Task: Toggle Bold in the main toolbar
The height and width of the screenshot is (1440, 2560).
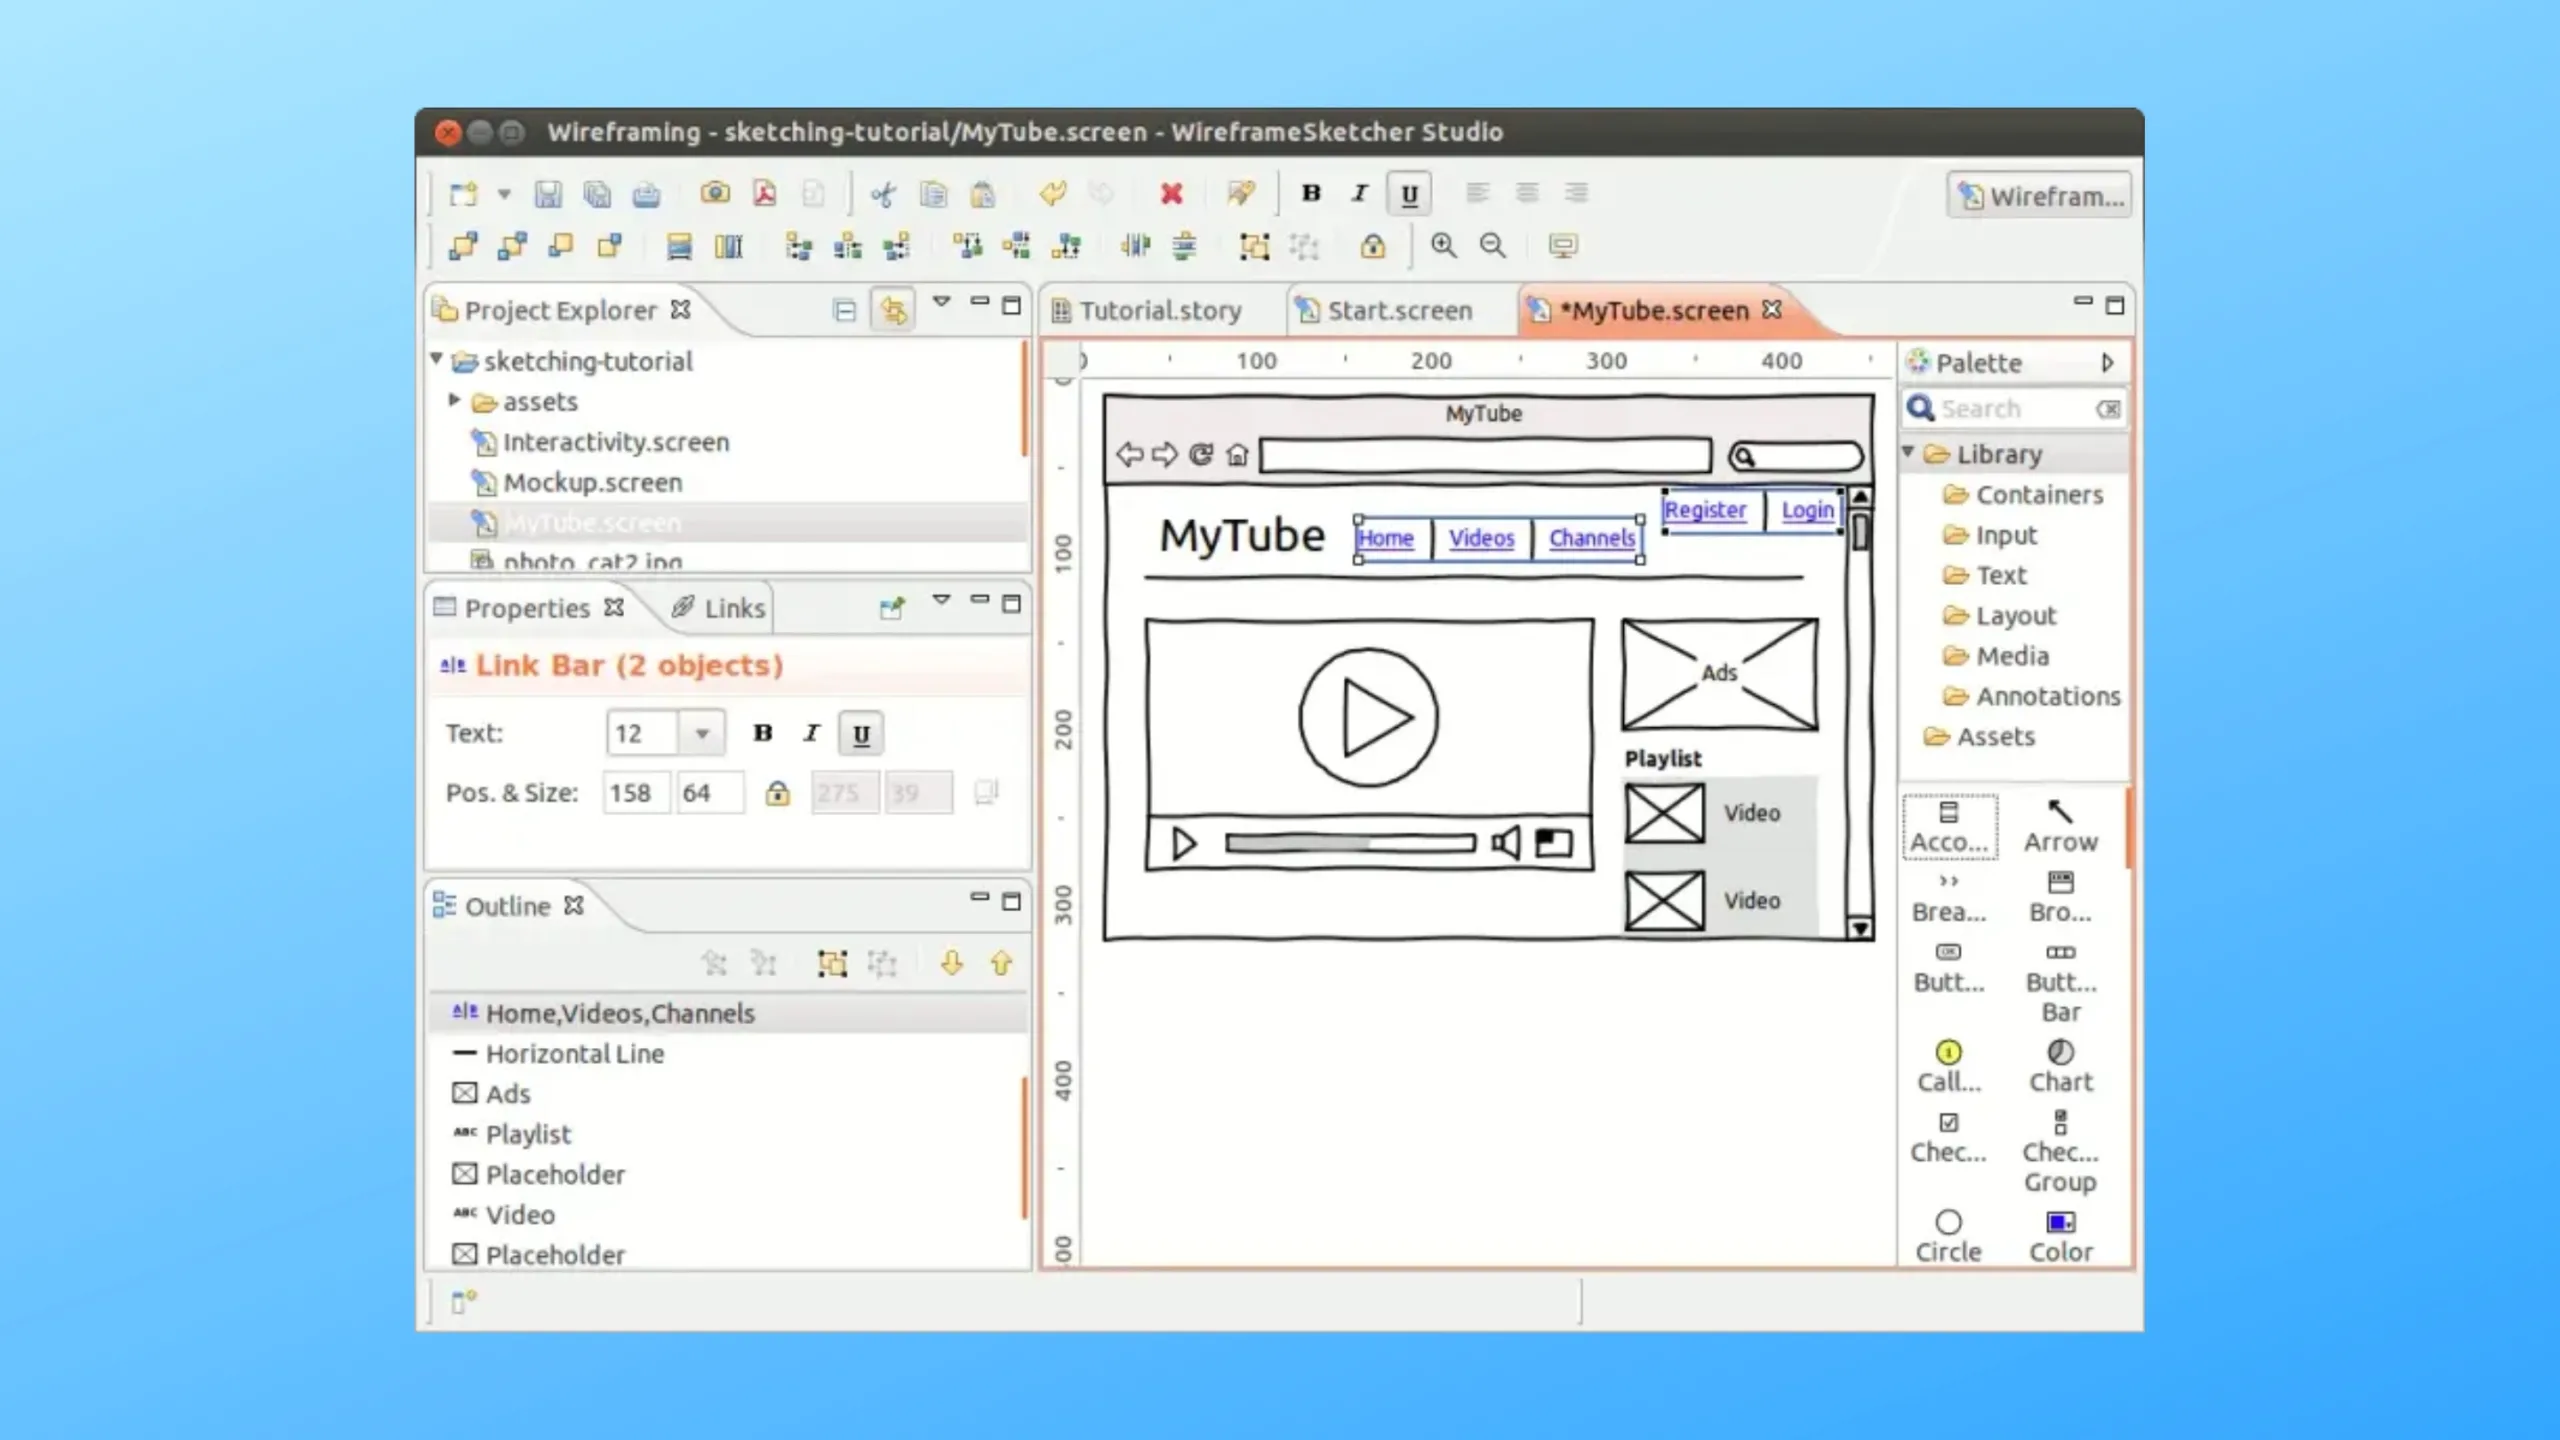Action: 1311,193
